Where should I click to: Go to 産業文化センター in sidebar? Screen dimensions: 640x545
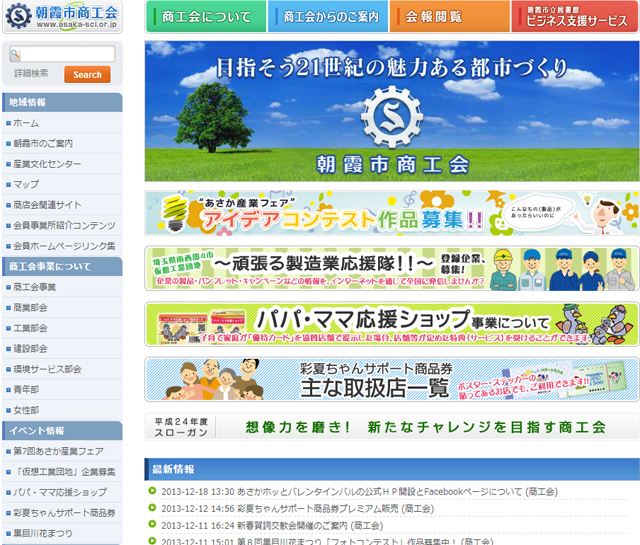click(47, 163)
